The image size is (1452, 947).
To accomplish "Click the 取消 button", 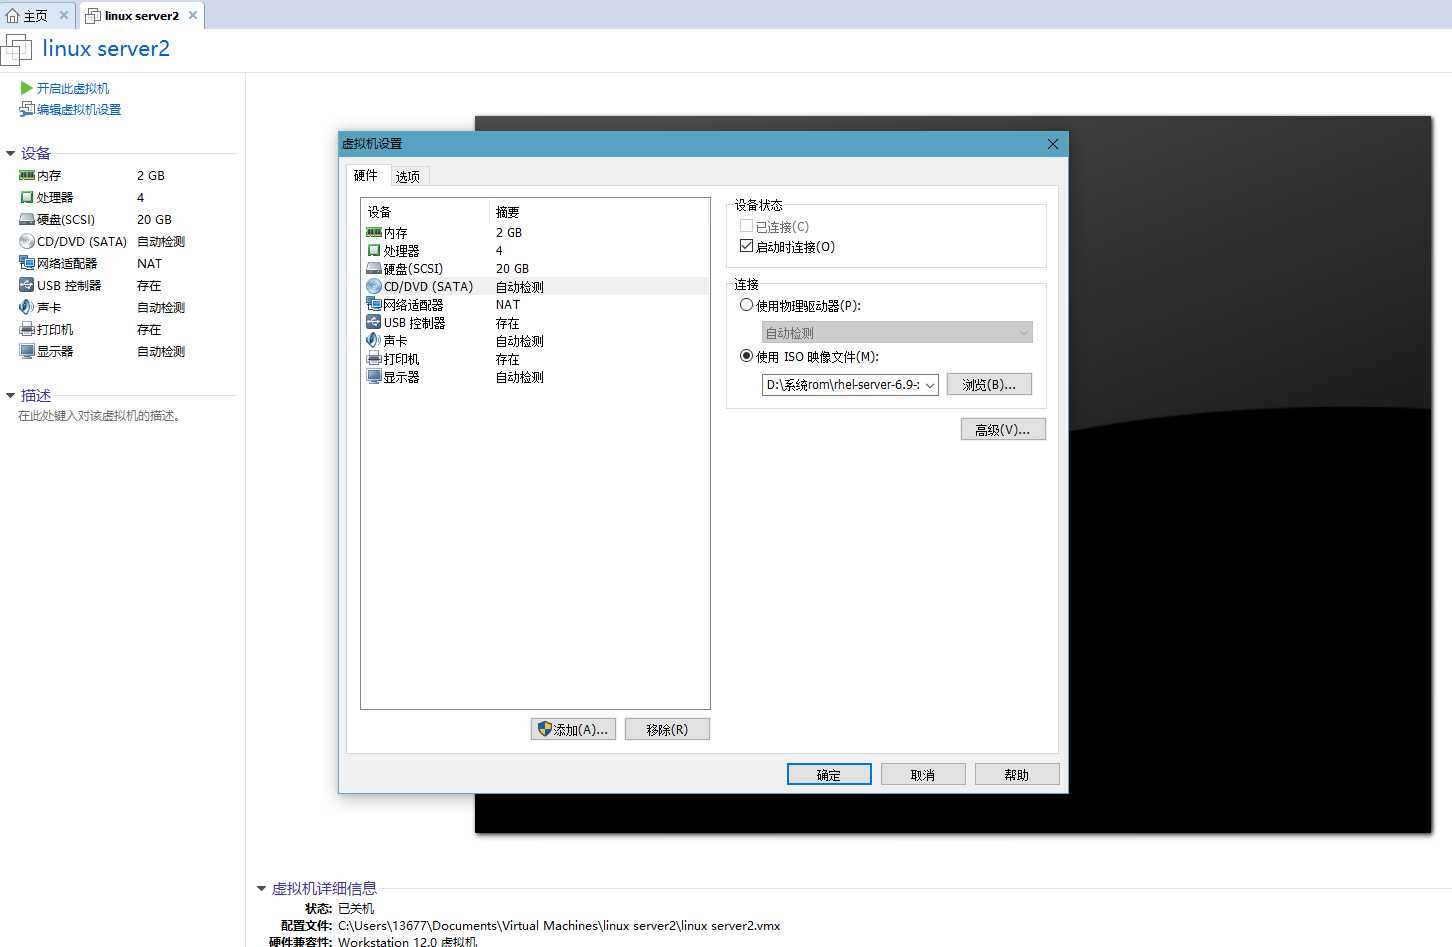I will coord(923,774).
